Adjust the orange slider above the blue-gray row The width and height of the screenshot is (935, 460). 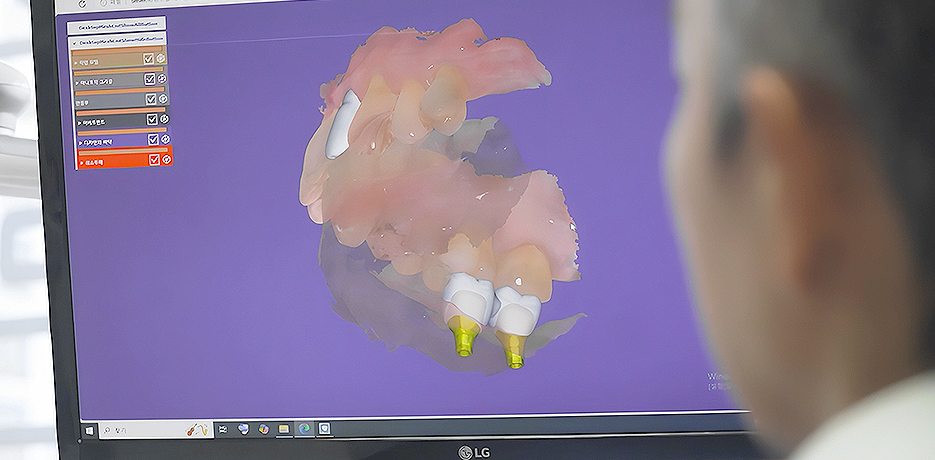(120, 91)
